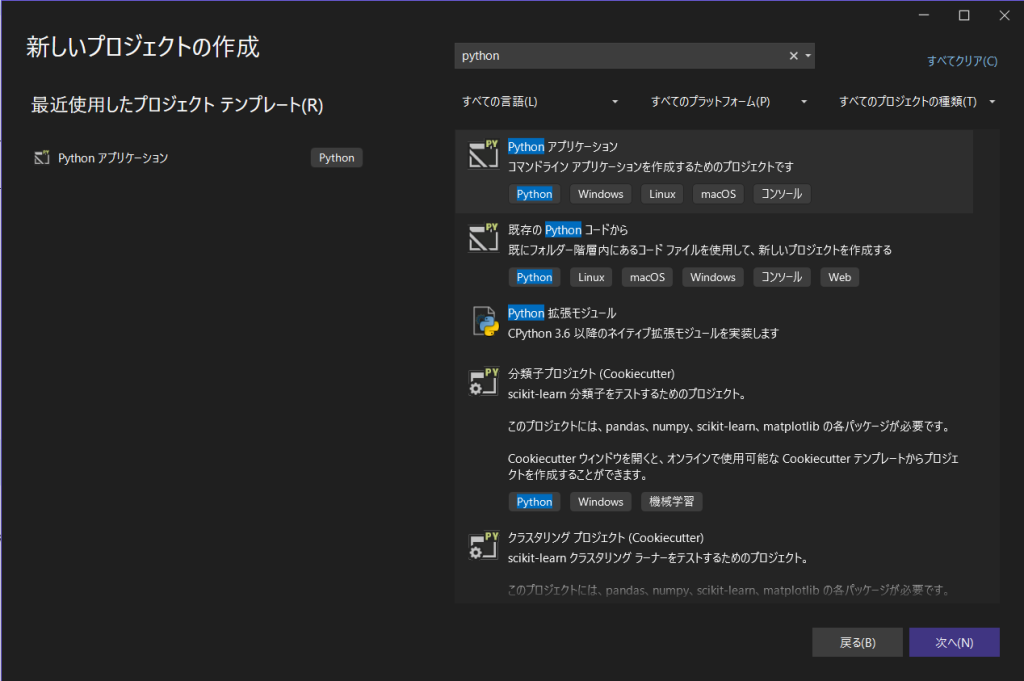Click the 既存の Python コードから template icon
The width and height of the screenshot is (1024, 681).
pos(484,238)
